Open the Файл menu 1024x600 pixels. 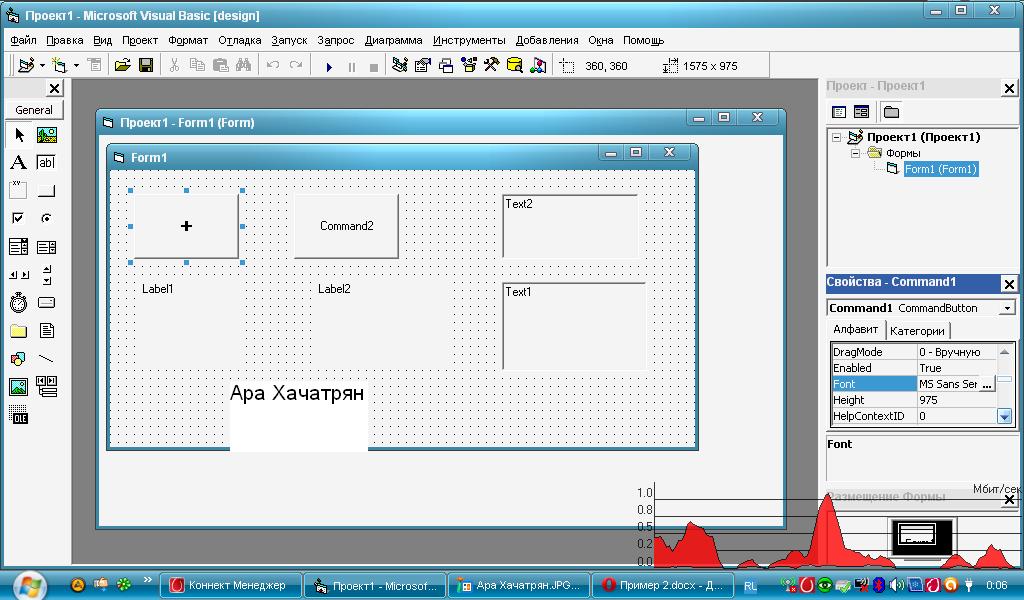24,40
